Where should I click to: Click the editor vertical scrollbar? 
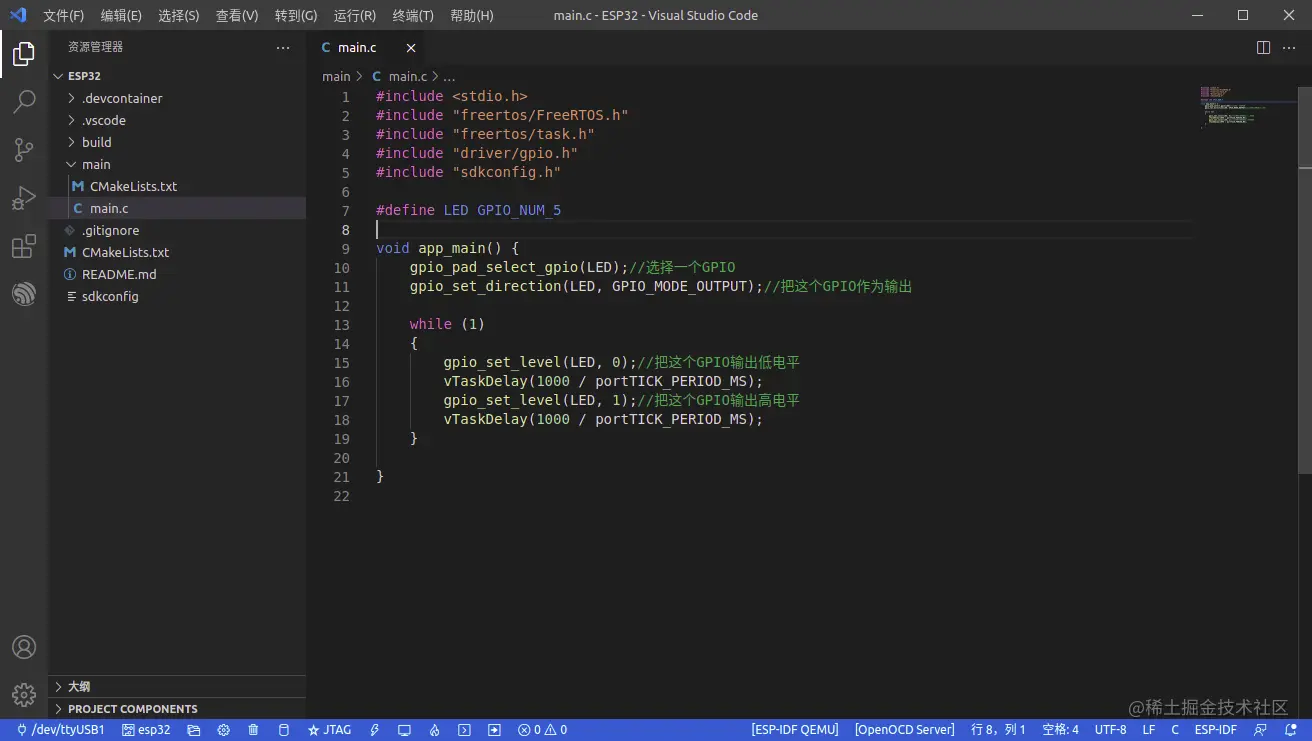tap(1305, 280)
